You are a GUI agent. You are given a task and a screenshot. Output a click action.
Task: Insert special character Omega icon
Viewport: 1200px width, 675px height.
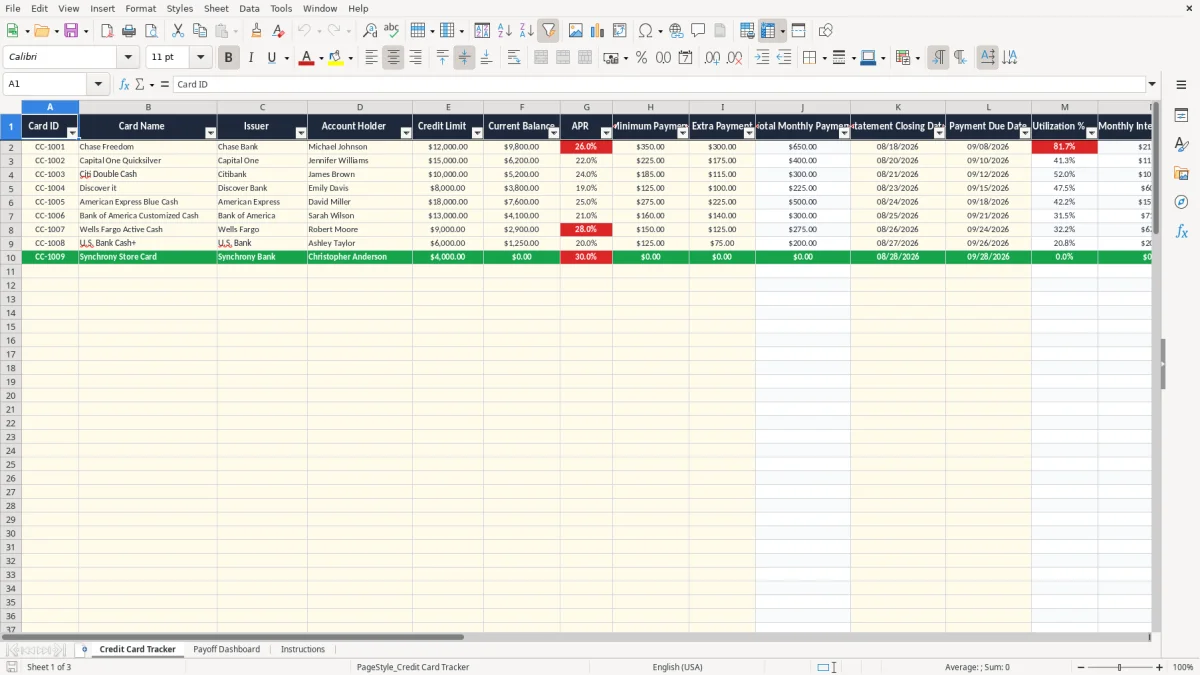(x=646, y=31)
